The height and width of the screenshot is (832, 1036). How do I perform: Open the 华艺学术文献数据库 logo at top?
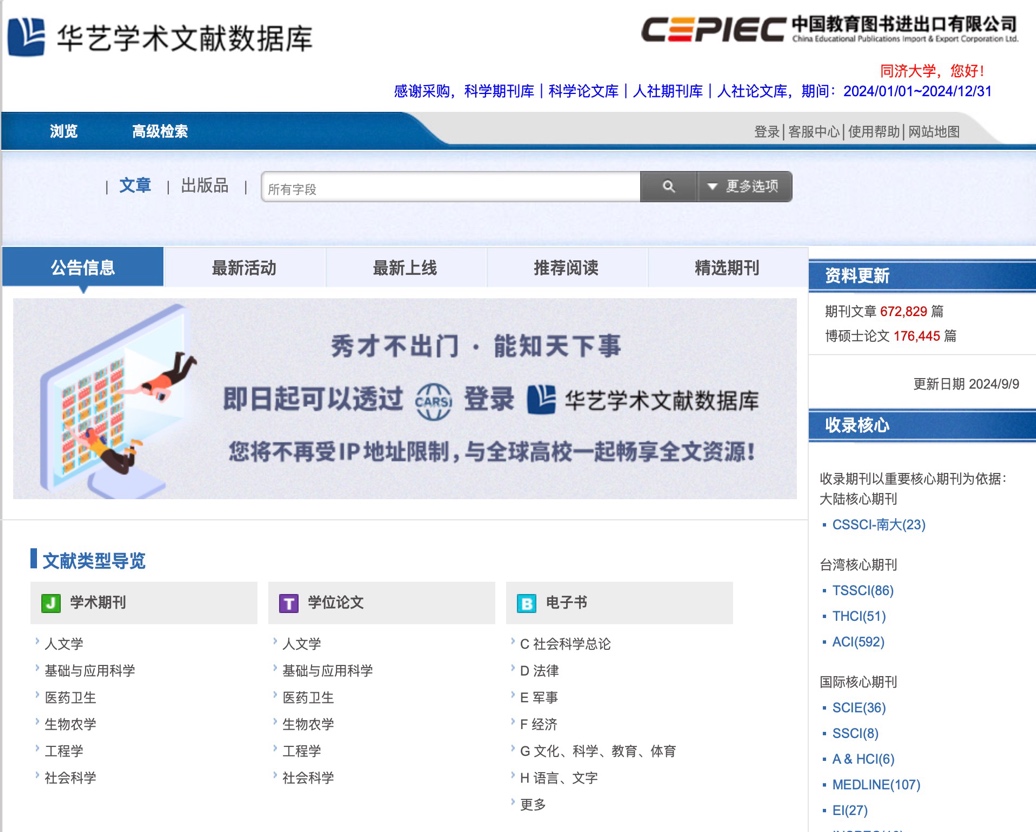[x=160, y=37]
